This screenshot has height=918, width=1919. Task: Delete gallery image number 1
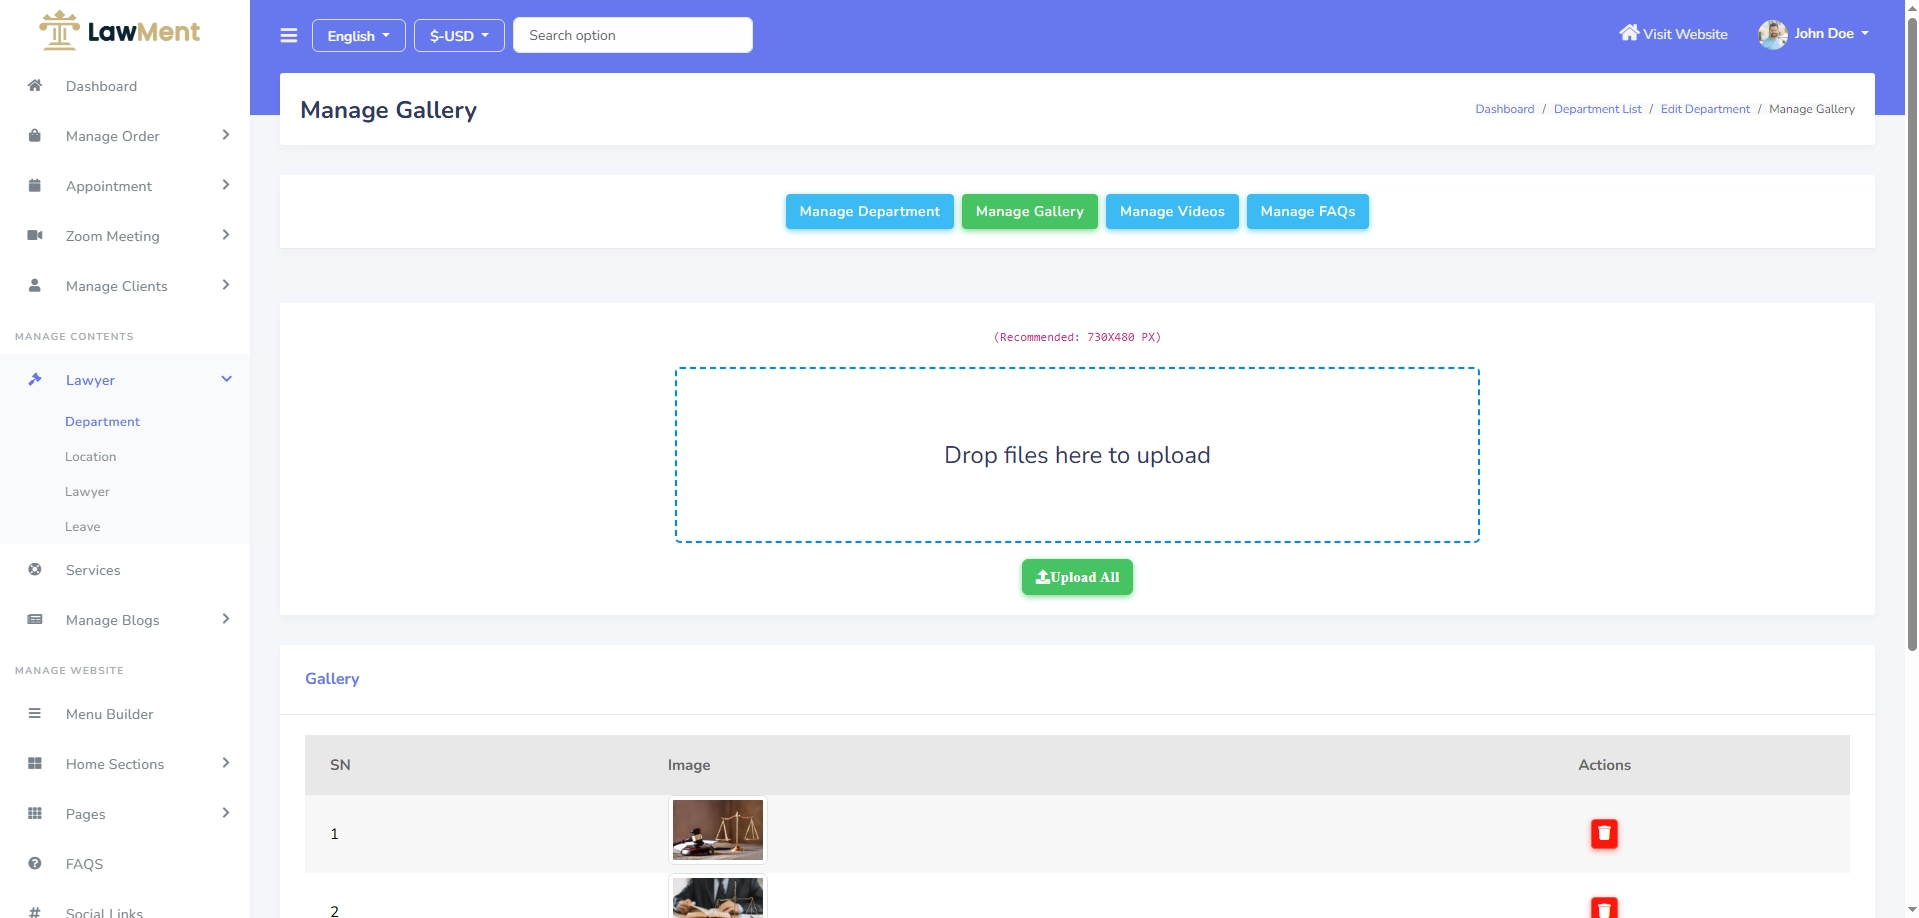click(1604, 834)
